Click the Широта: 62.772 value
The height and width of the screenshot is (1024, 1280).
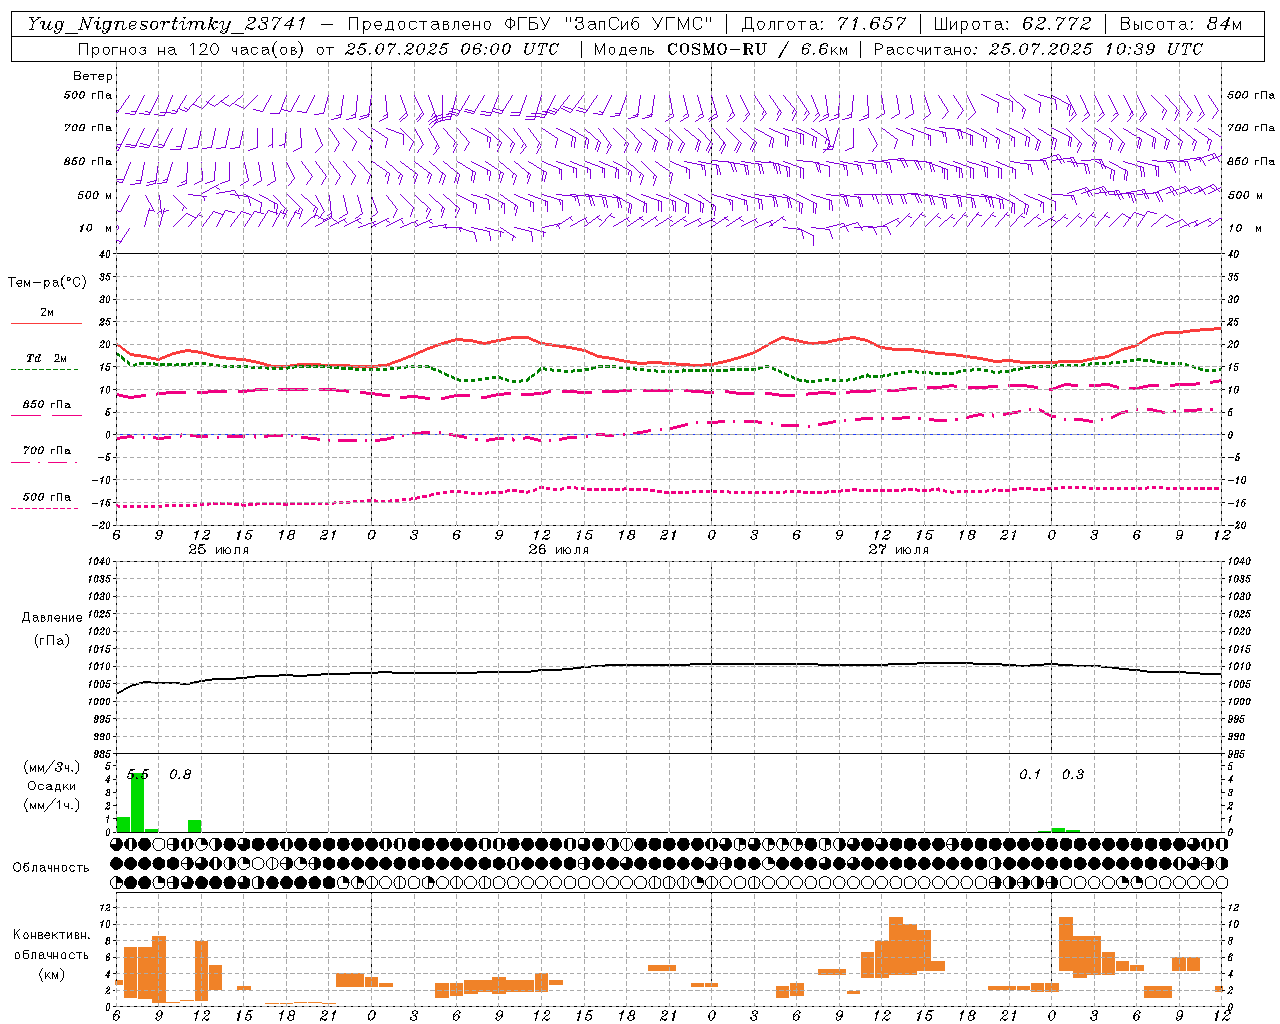pos(1012,24)
